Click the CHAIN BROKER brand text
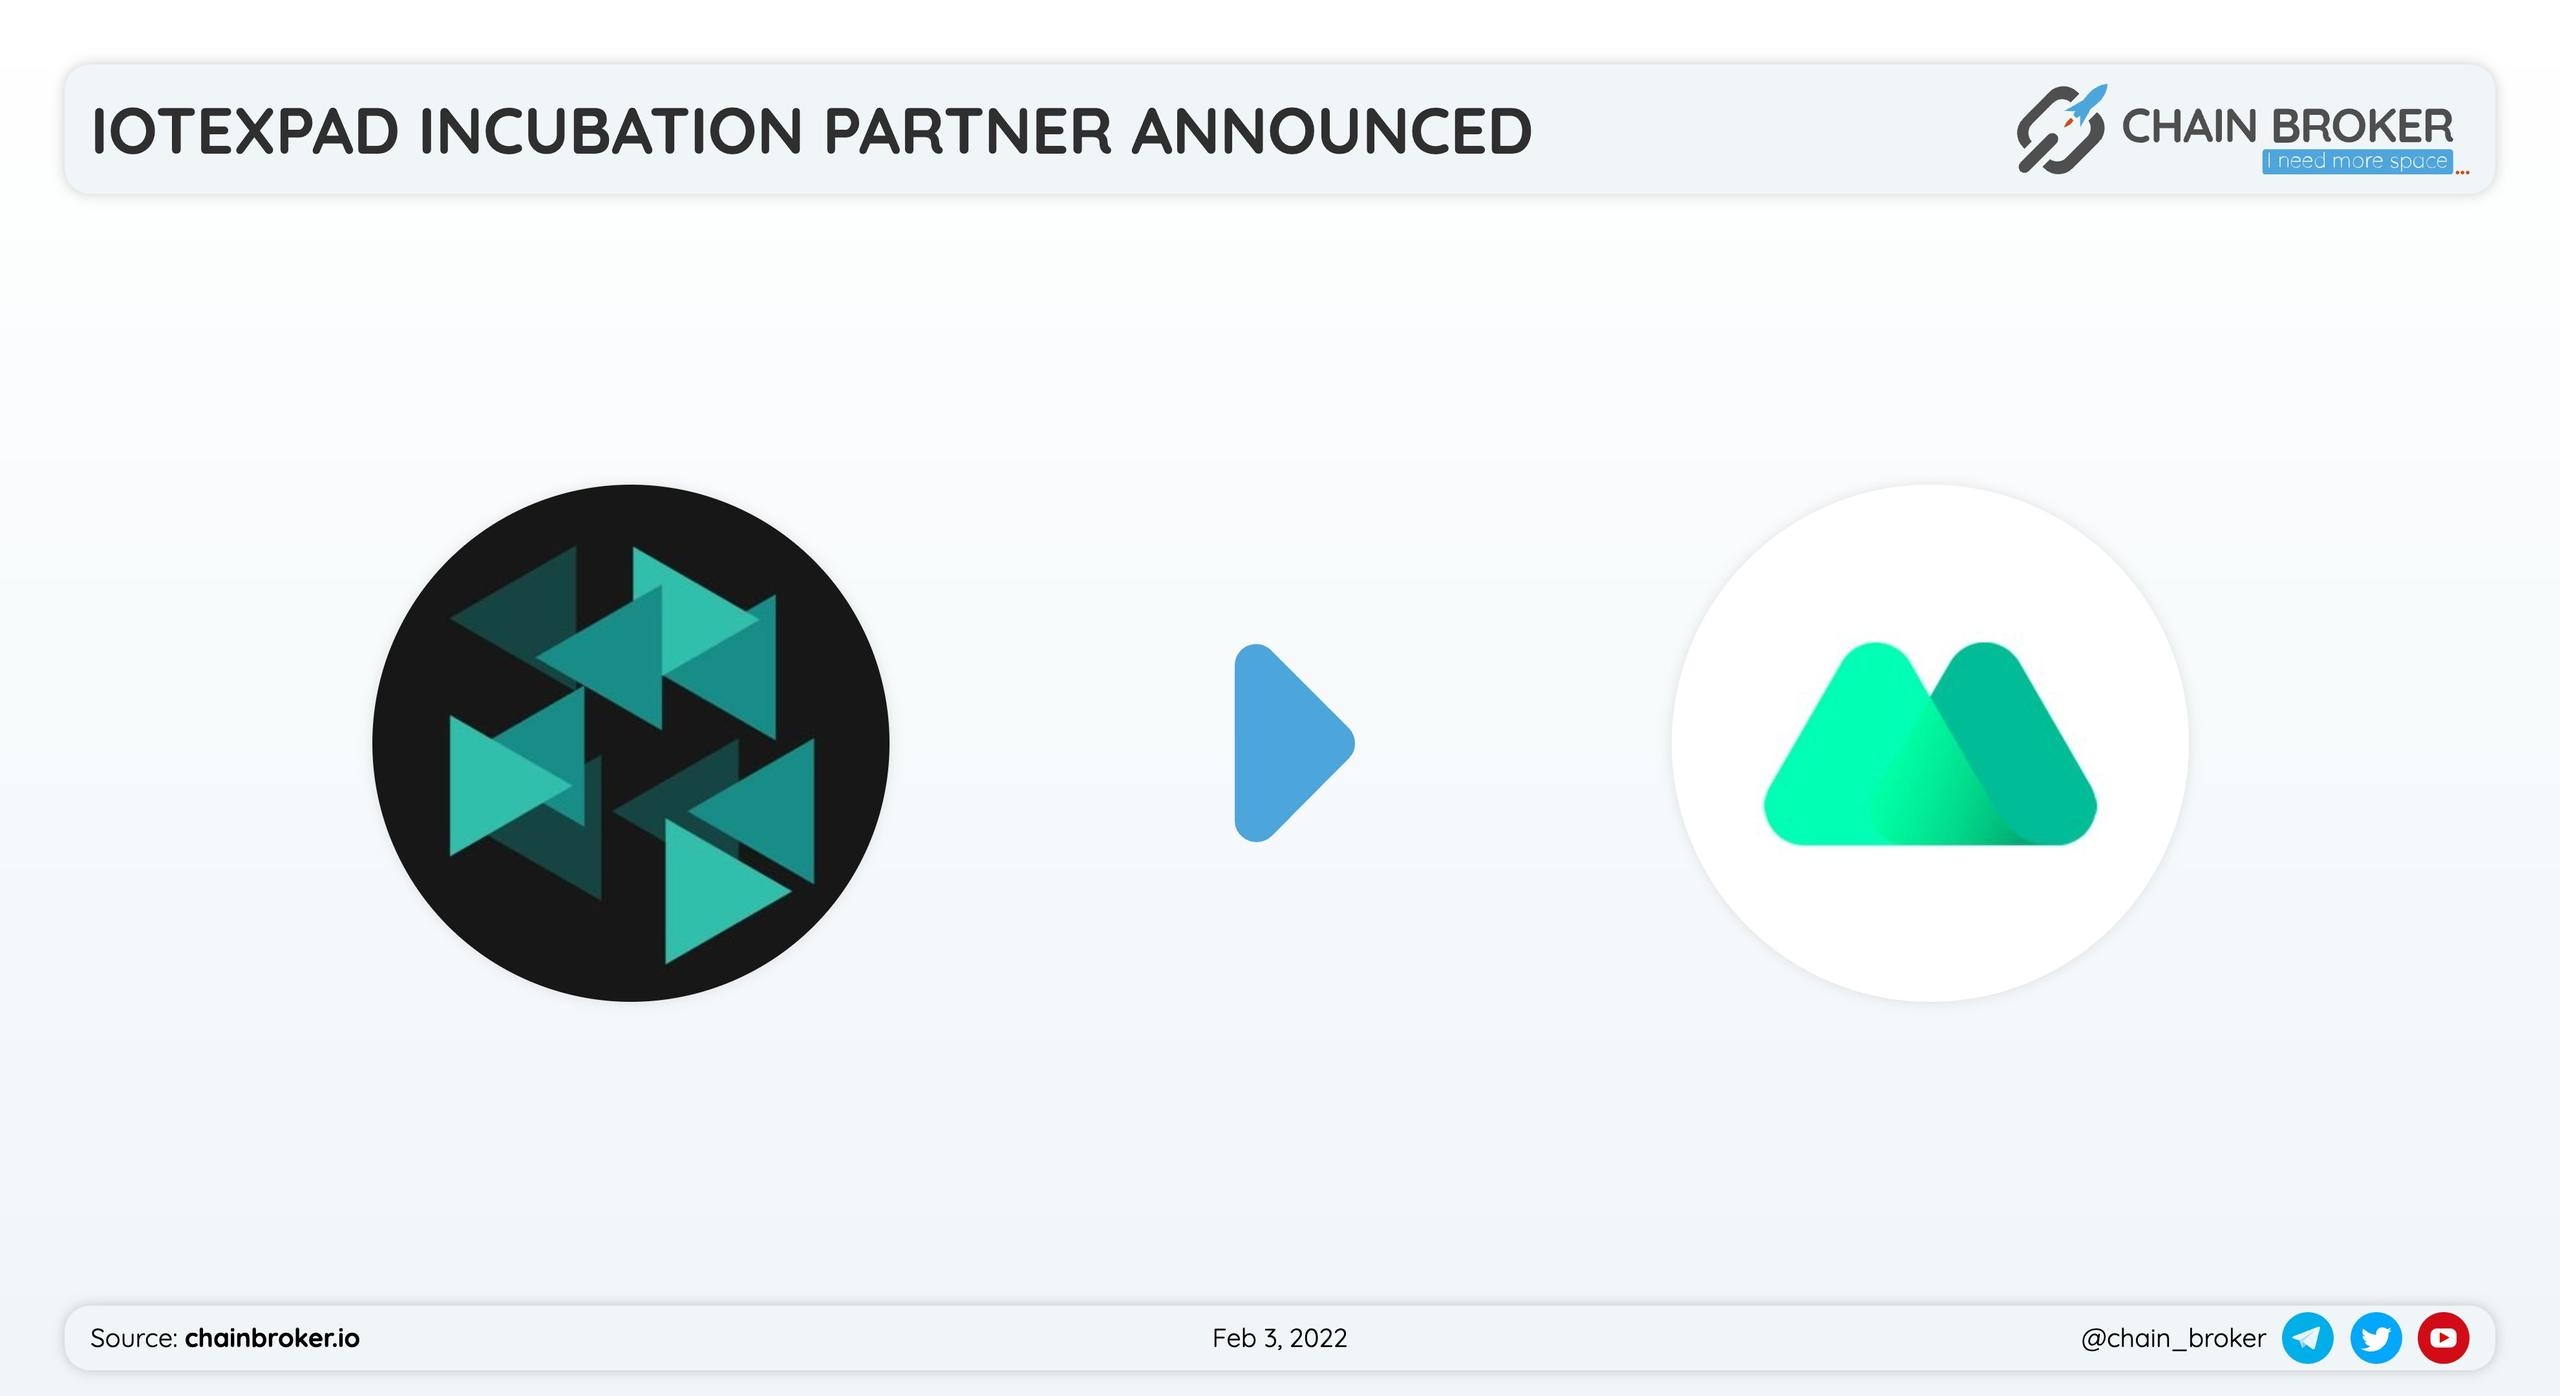 tap(2287, 127)
